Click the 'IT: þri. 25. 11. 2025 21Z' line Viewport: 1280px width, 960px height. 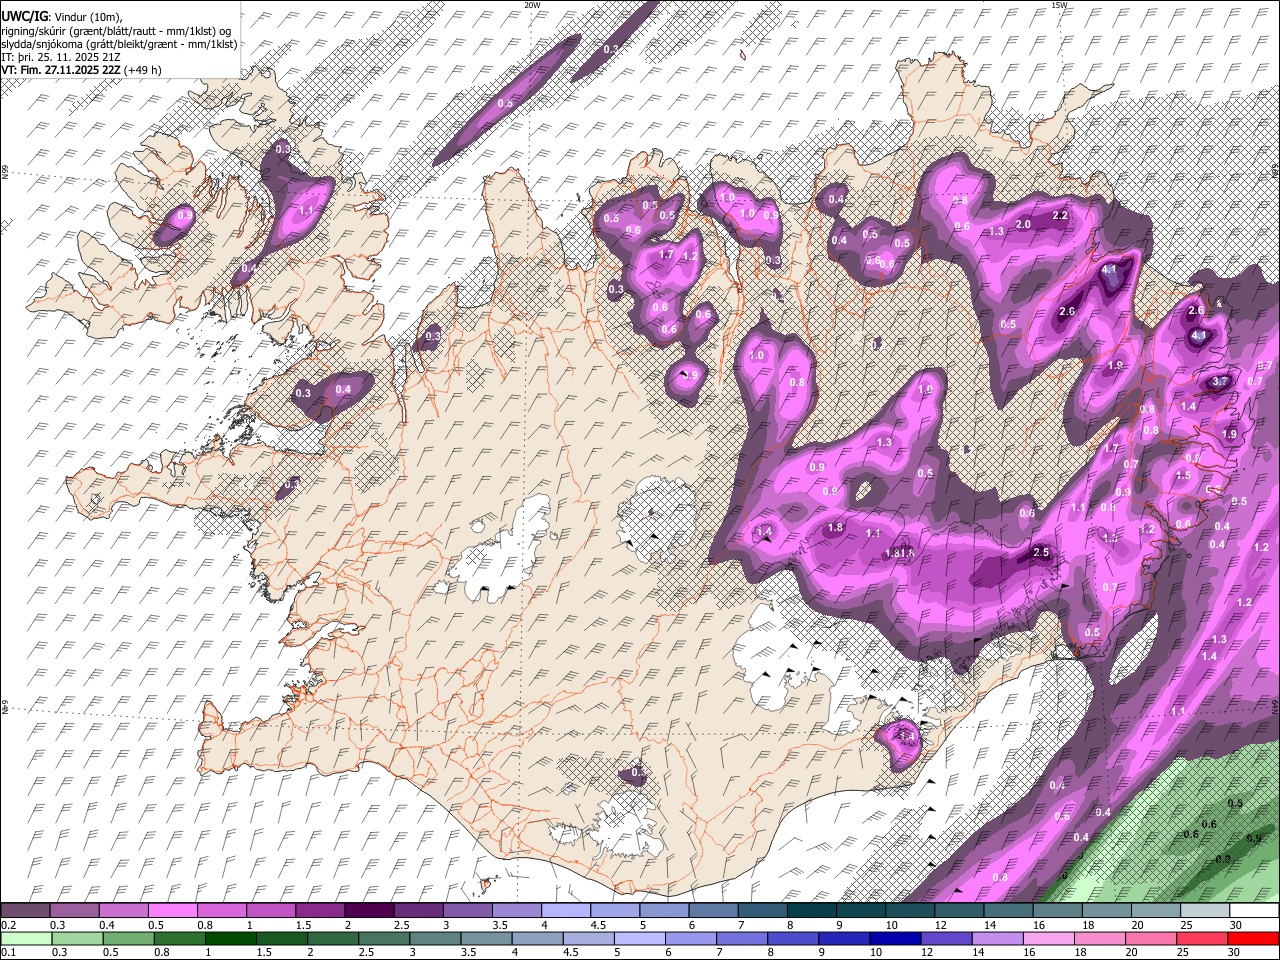point(61,57)
